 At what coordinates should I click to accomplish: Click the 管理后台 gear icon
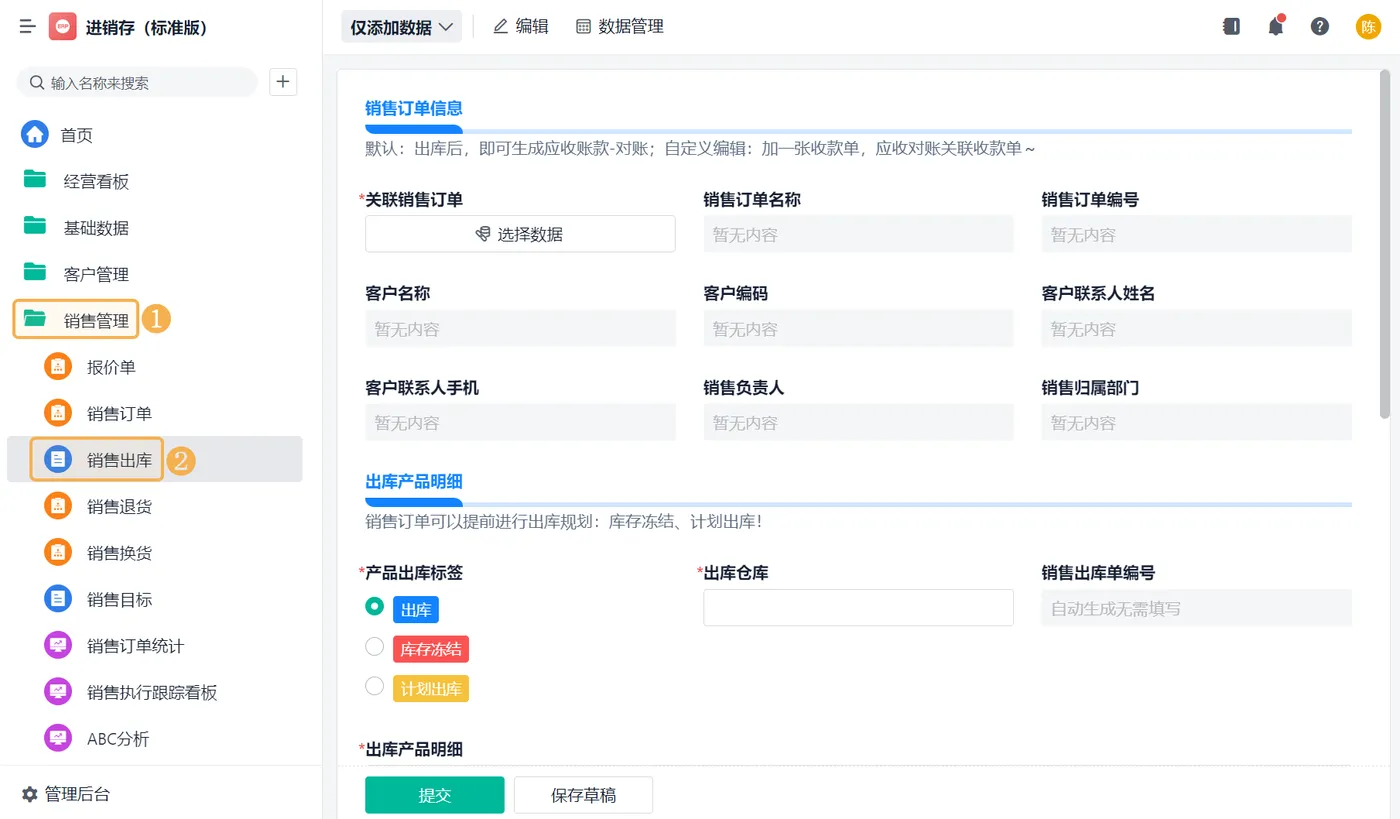click(29, 794)
